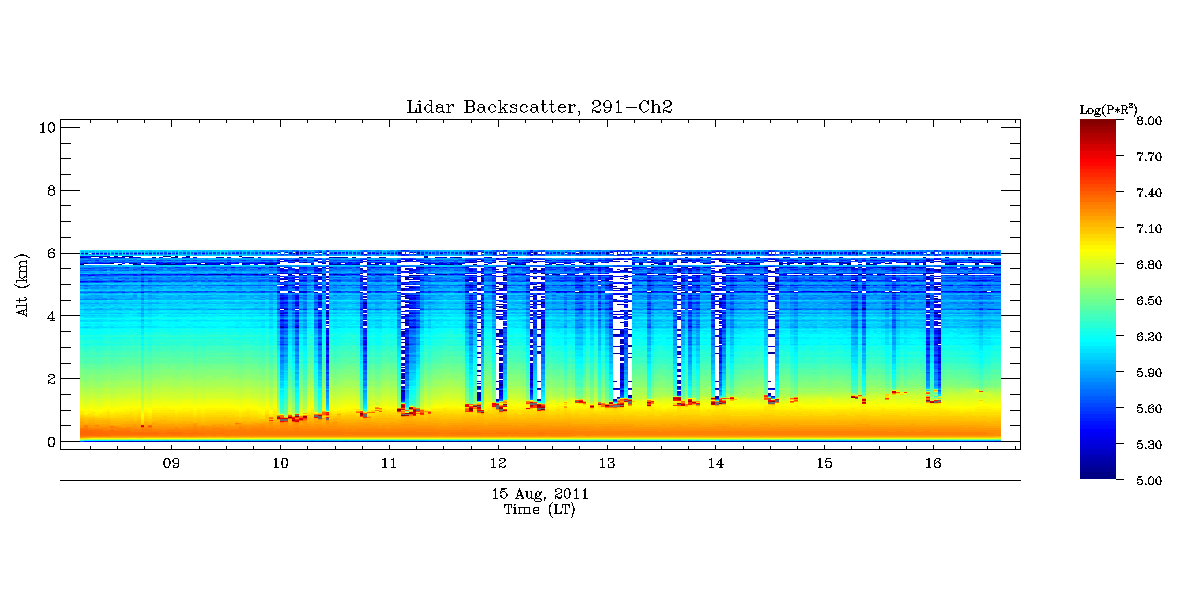The height and width of the screenshot is (600, 1200).
Task: Click the 6.20 colorbar value
Action: (1148, 337)
